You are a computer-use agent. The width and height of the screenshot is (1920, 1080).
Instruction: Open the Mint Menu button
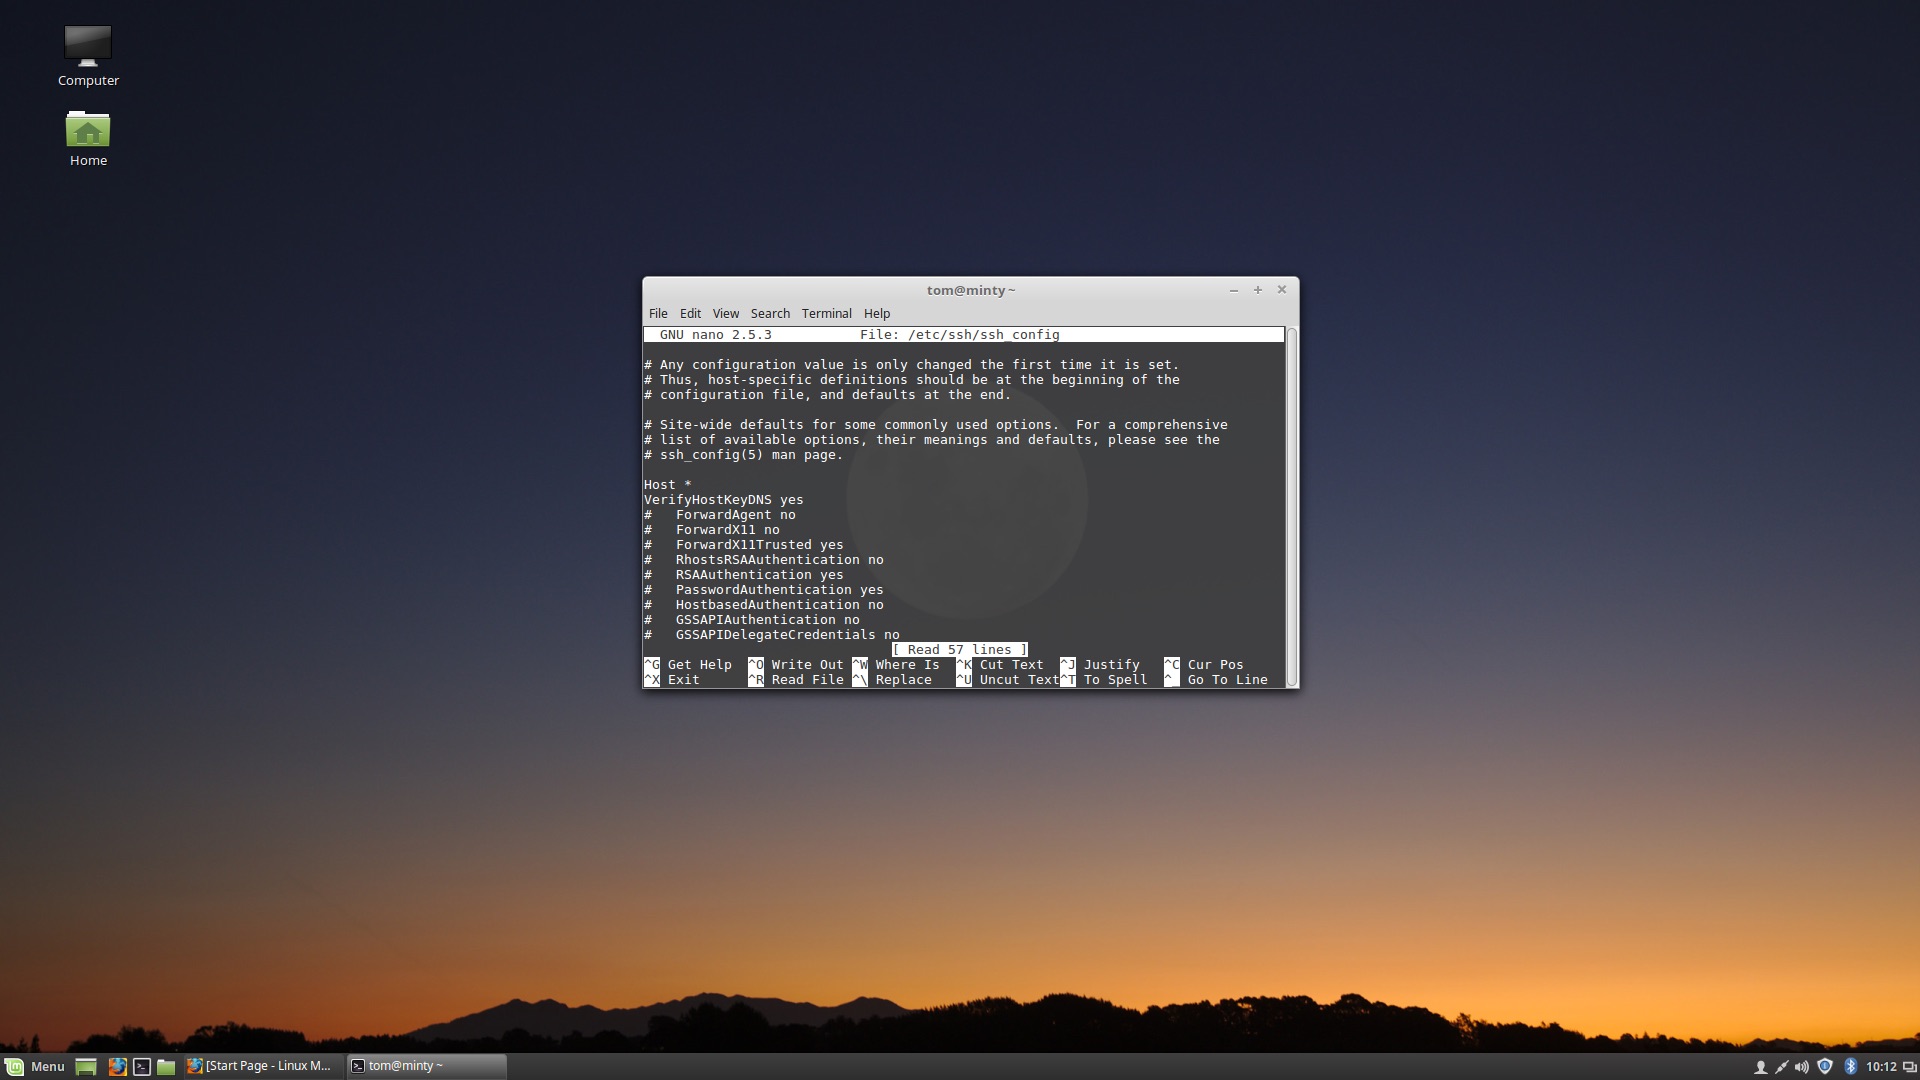pyautogui.click(x=35, y=1066)
